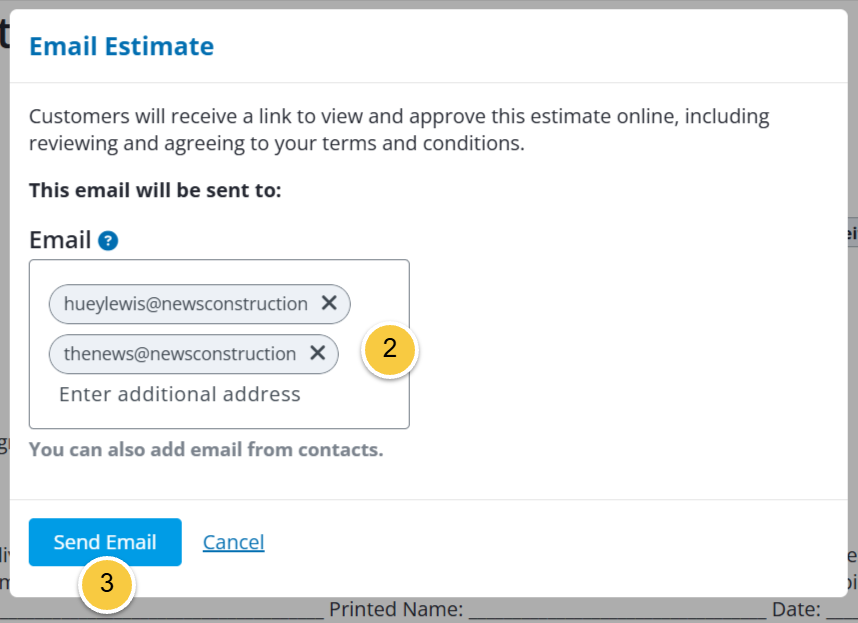Cancel the Email Estimate dialog
Viewport: 858px width, 623px height.
coord(234,542)
